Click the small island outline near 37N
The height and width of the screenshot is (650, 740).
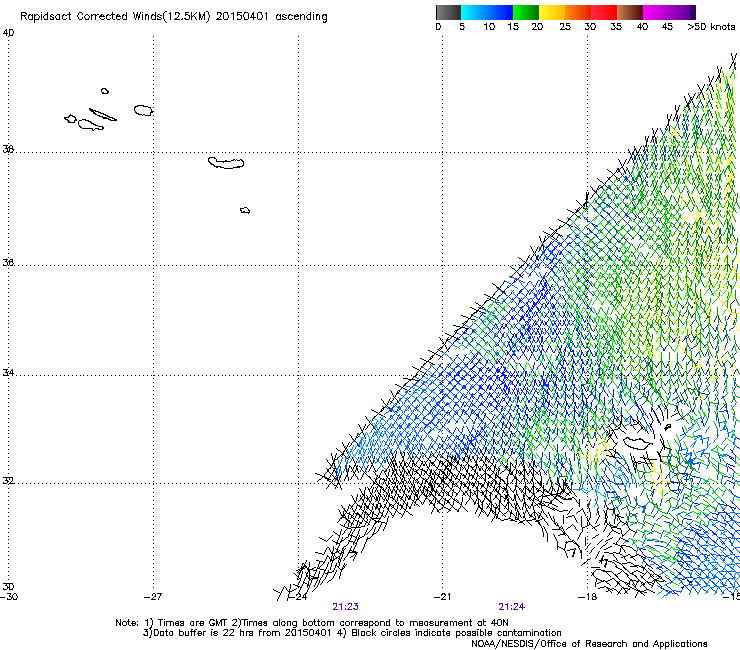click(245, 211)
